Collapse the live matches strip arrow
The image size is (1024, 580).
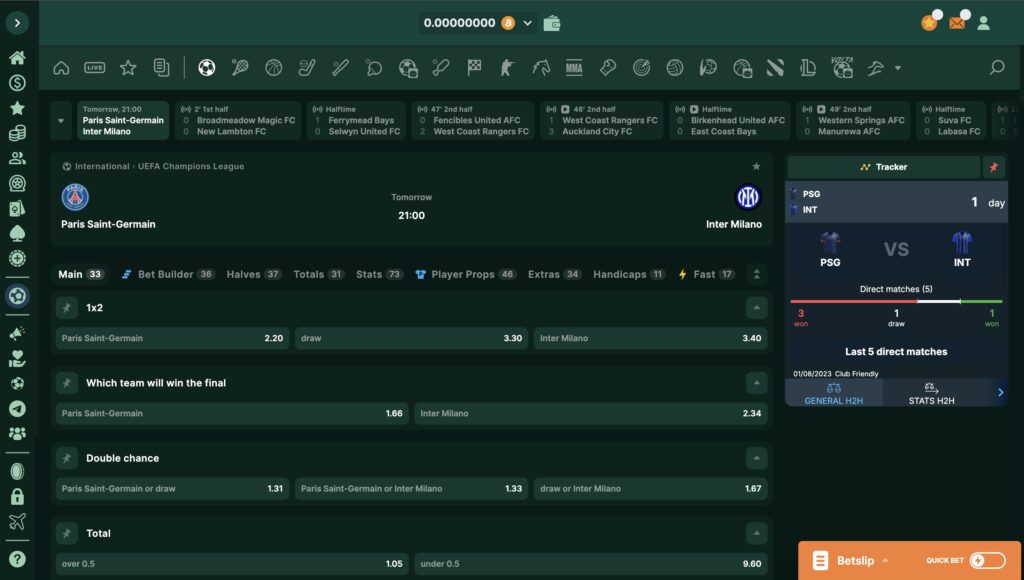point(61,120)
